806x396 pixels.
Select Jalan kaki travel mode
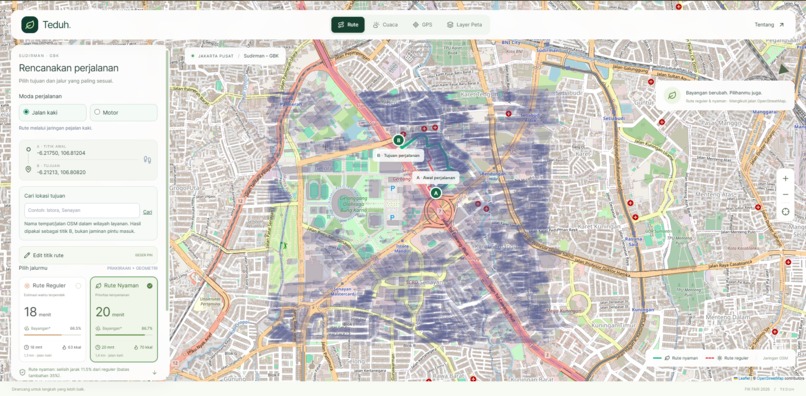coord(53,112)
